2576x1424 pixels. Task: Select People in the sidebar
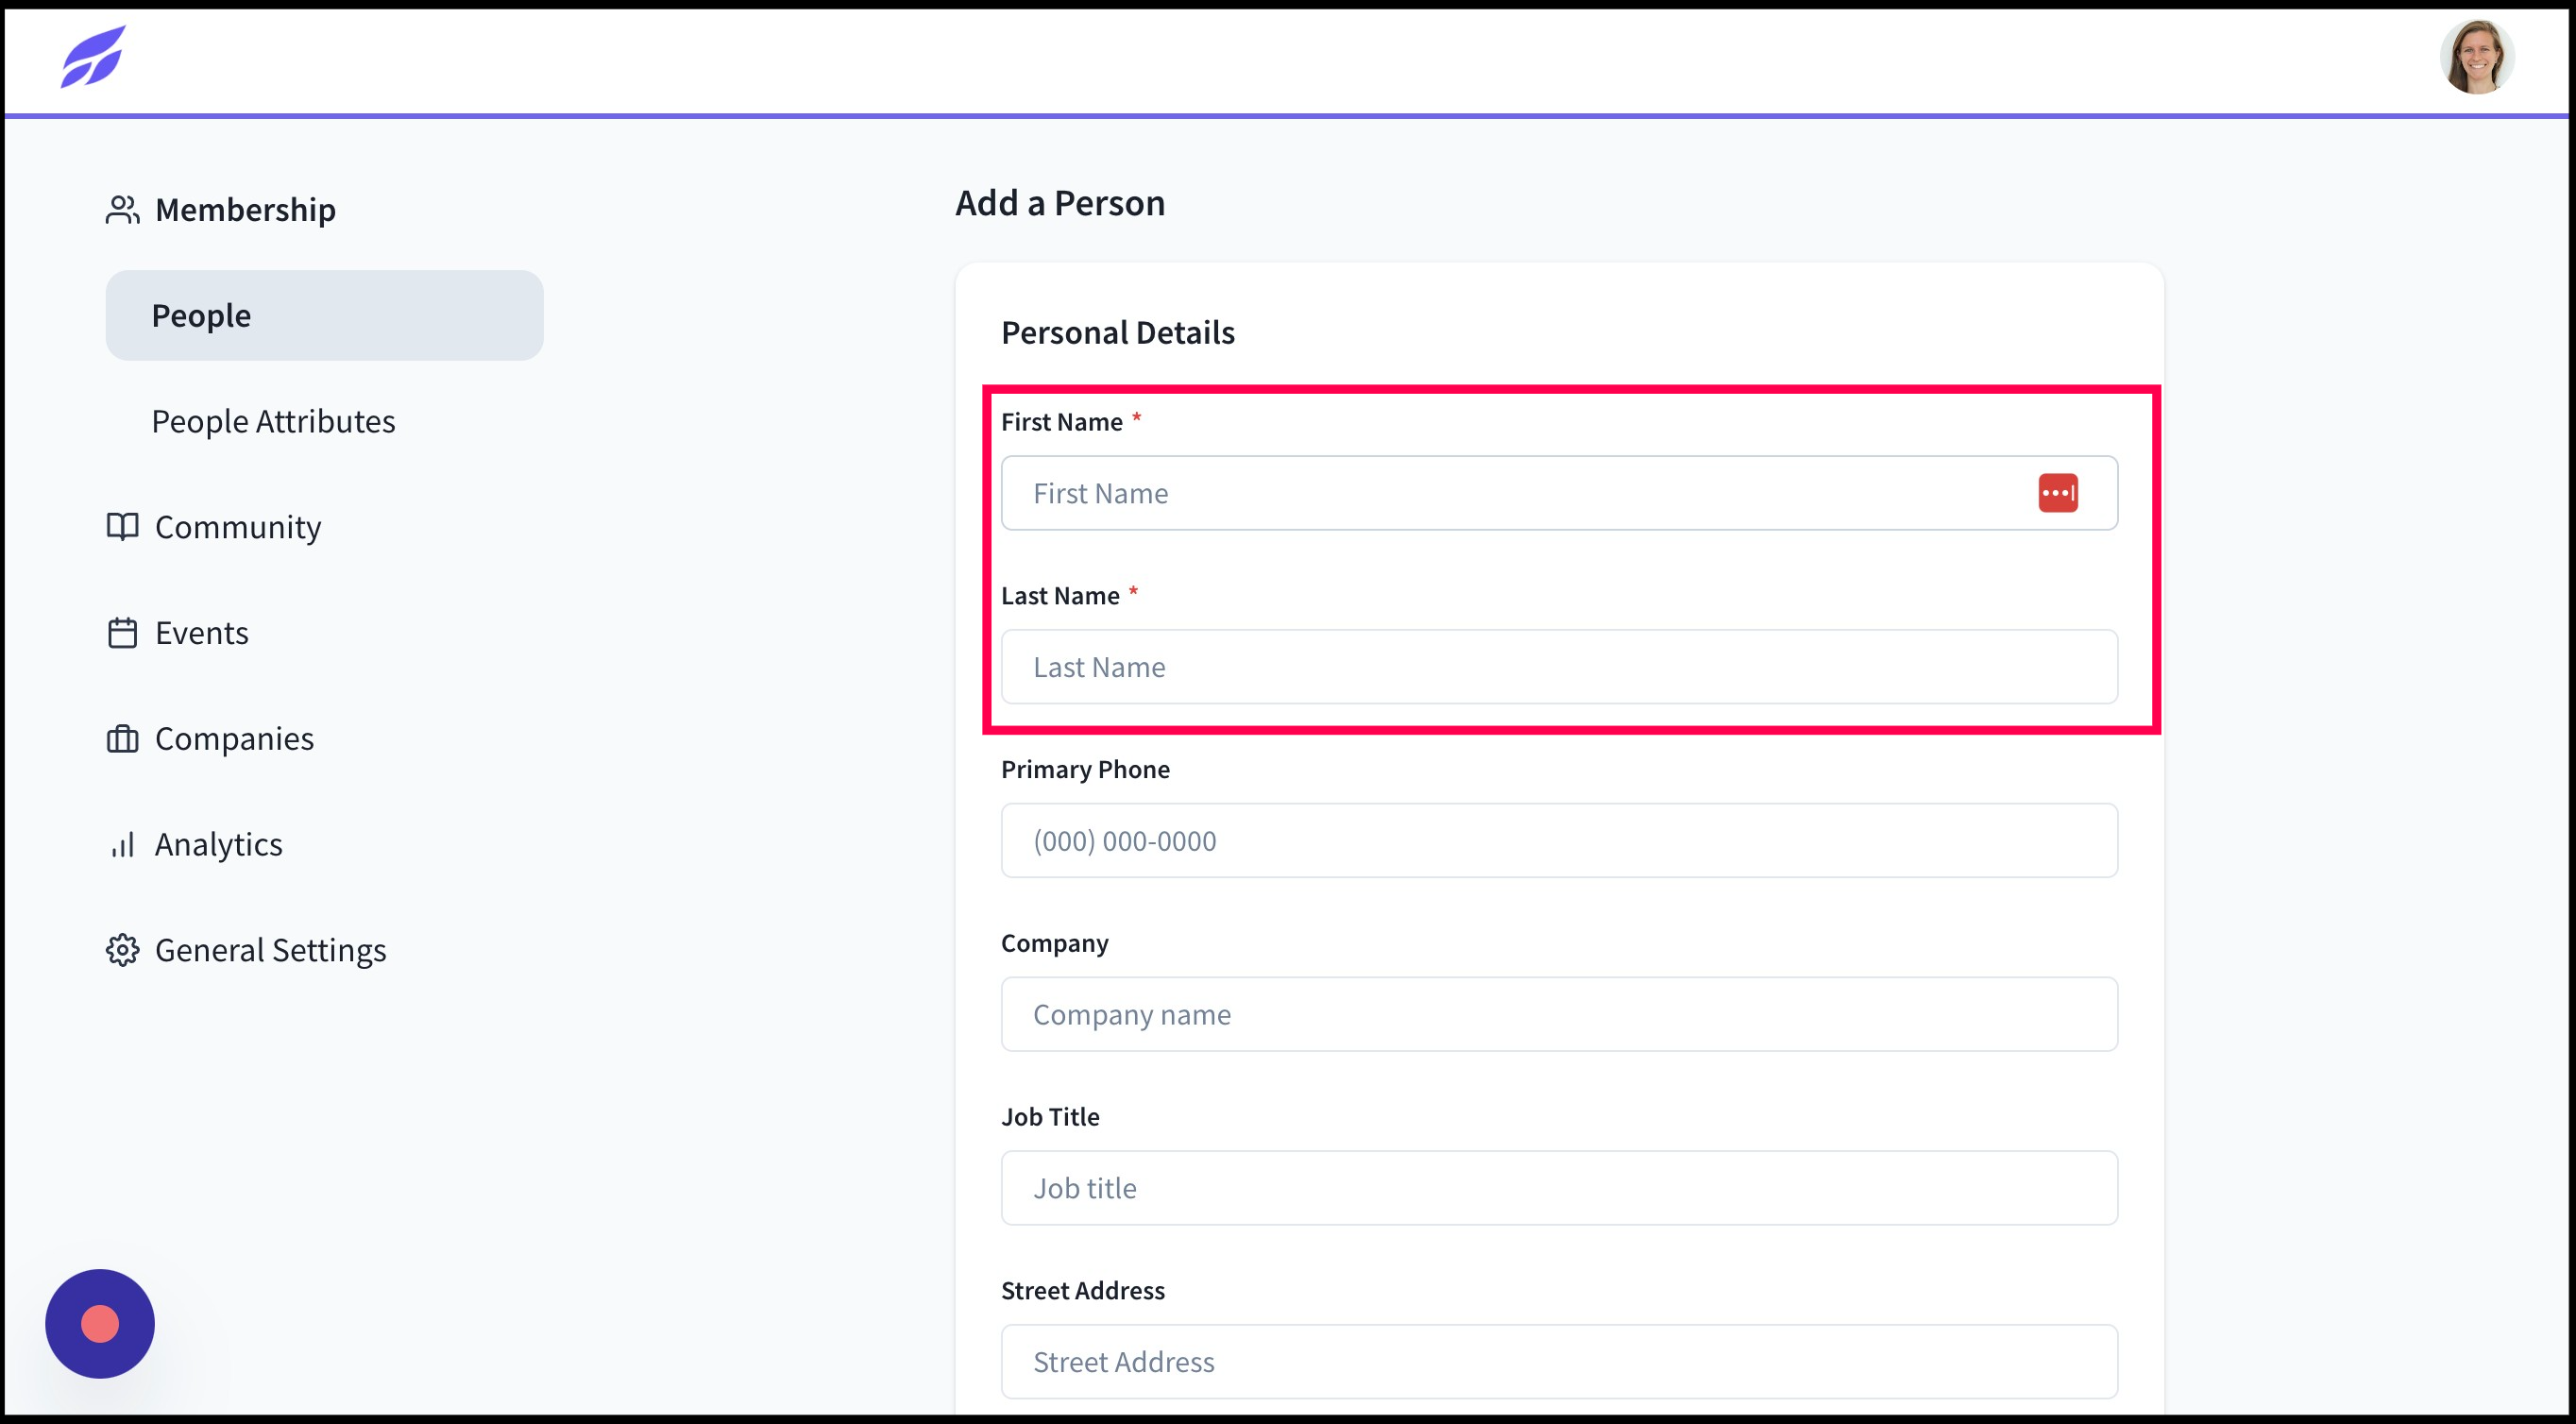(324, 315)
